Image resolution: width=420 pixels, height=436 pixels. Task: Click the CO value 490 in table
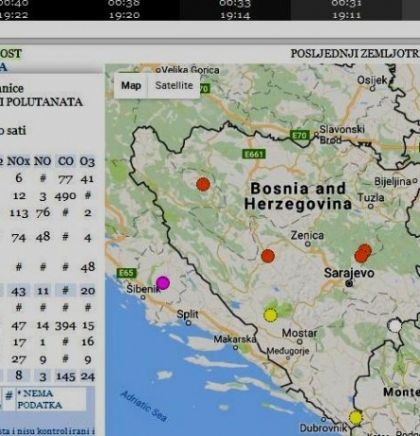click(x=65, y=196)
